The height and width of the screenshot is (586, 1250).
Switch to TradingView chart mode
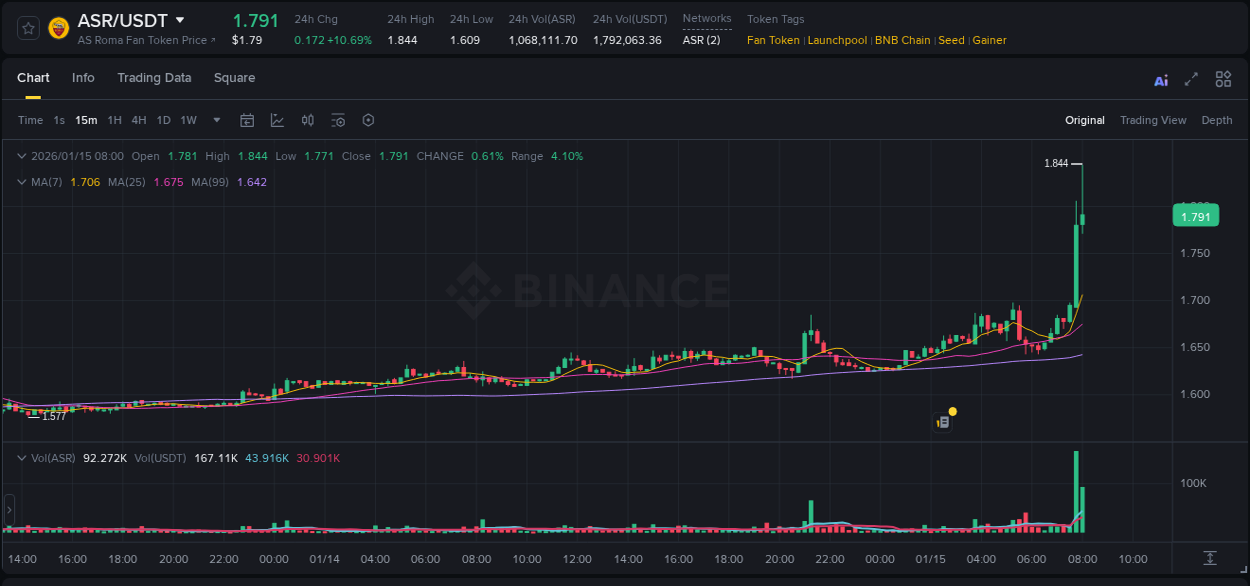click(1153, 120)
